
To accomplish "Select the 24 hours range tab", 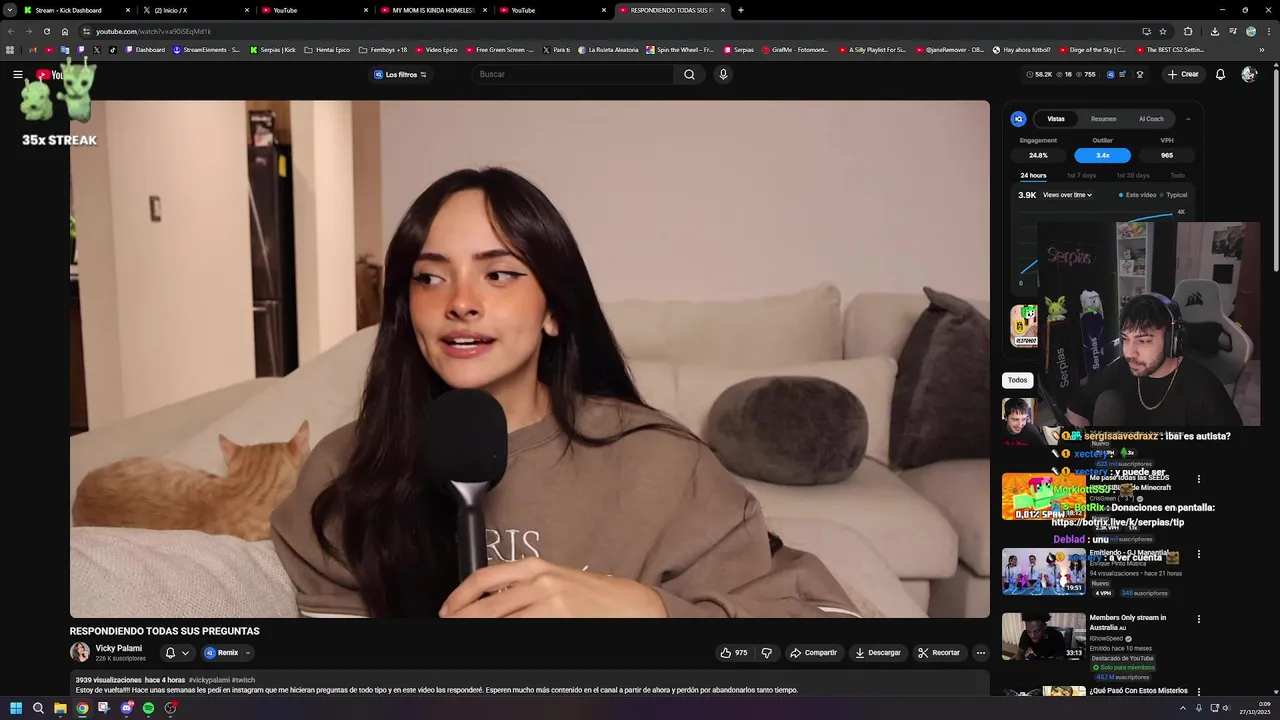I will click(1033, 176).
